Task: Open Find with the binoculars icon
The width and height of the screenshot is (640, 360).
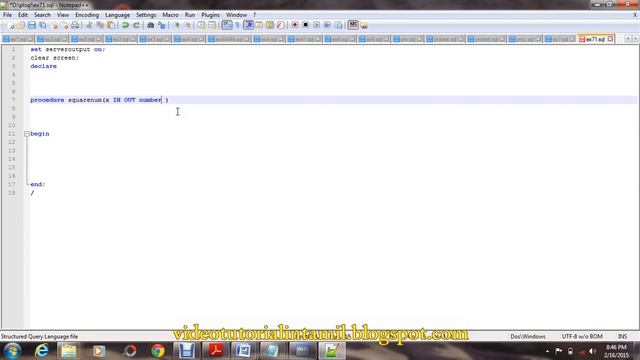Action: [x=151, y=25]
